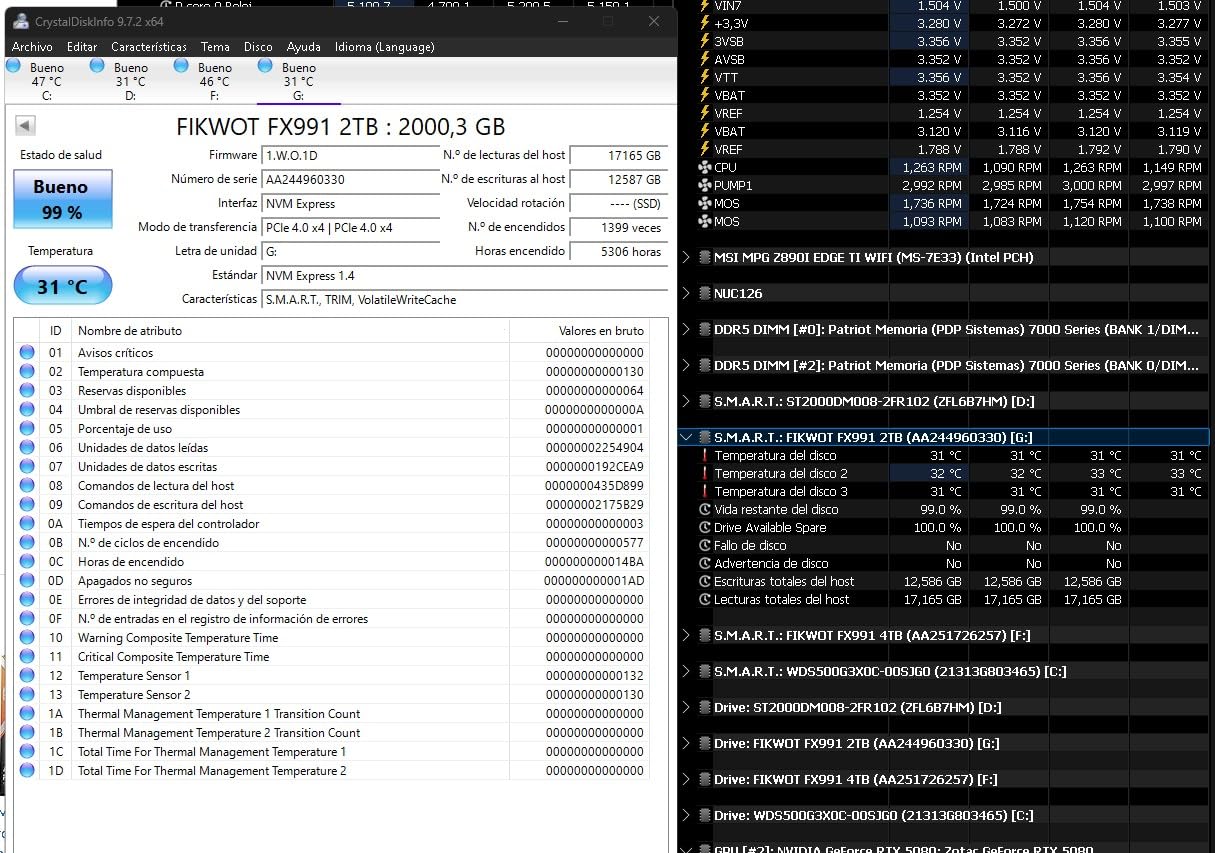Click the blue status orb for drive C:
1215x853 pixels.
[x=13, y=66]
